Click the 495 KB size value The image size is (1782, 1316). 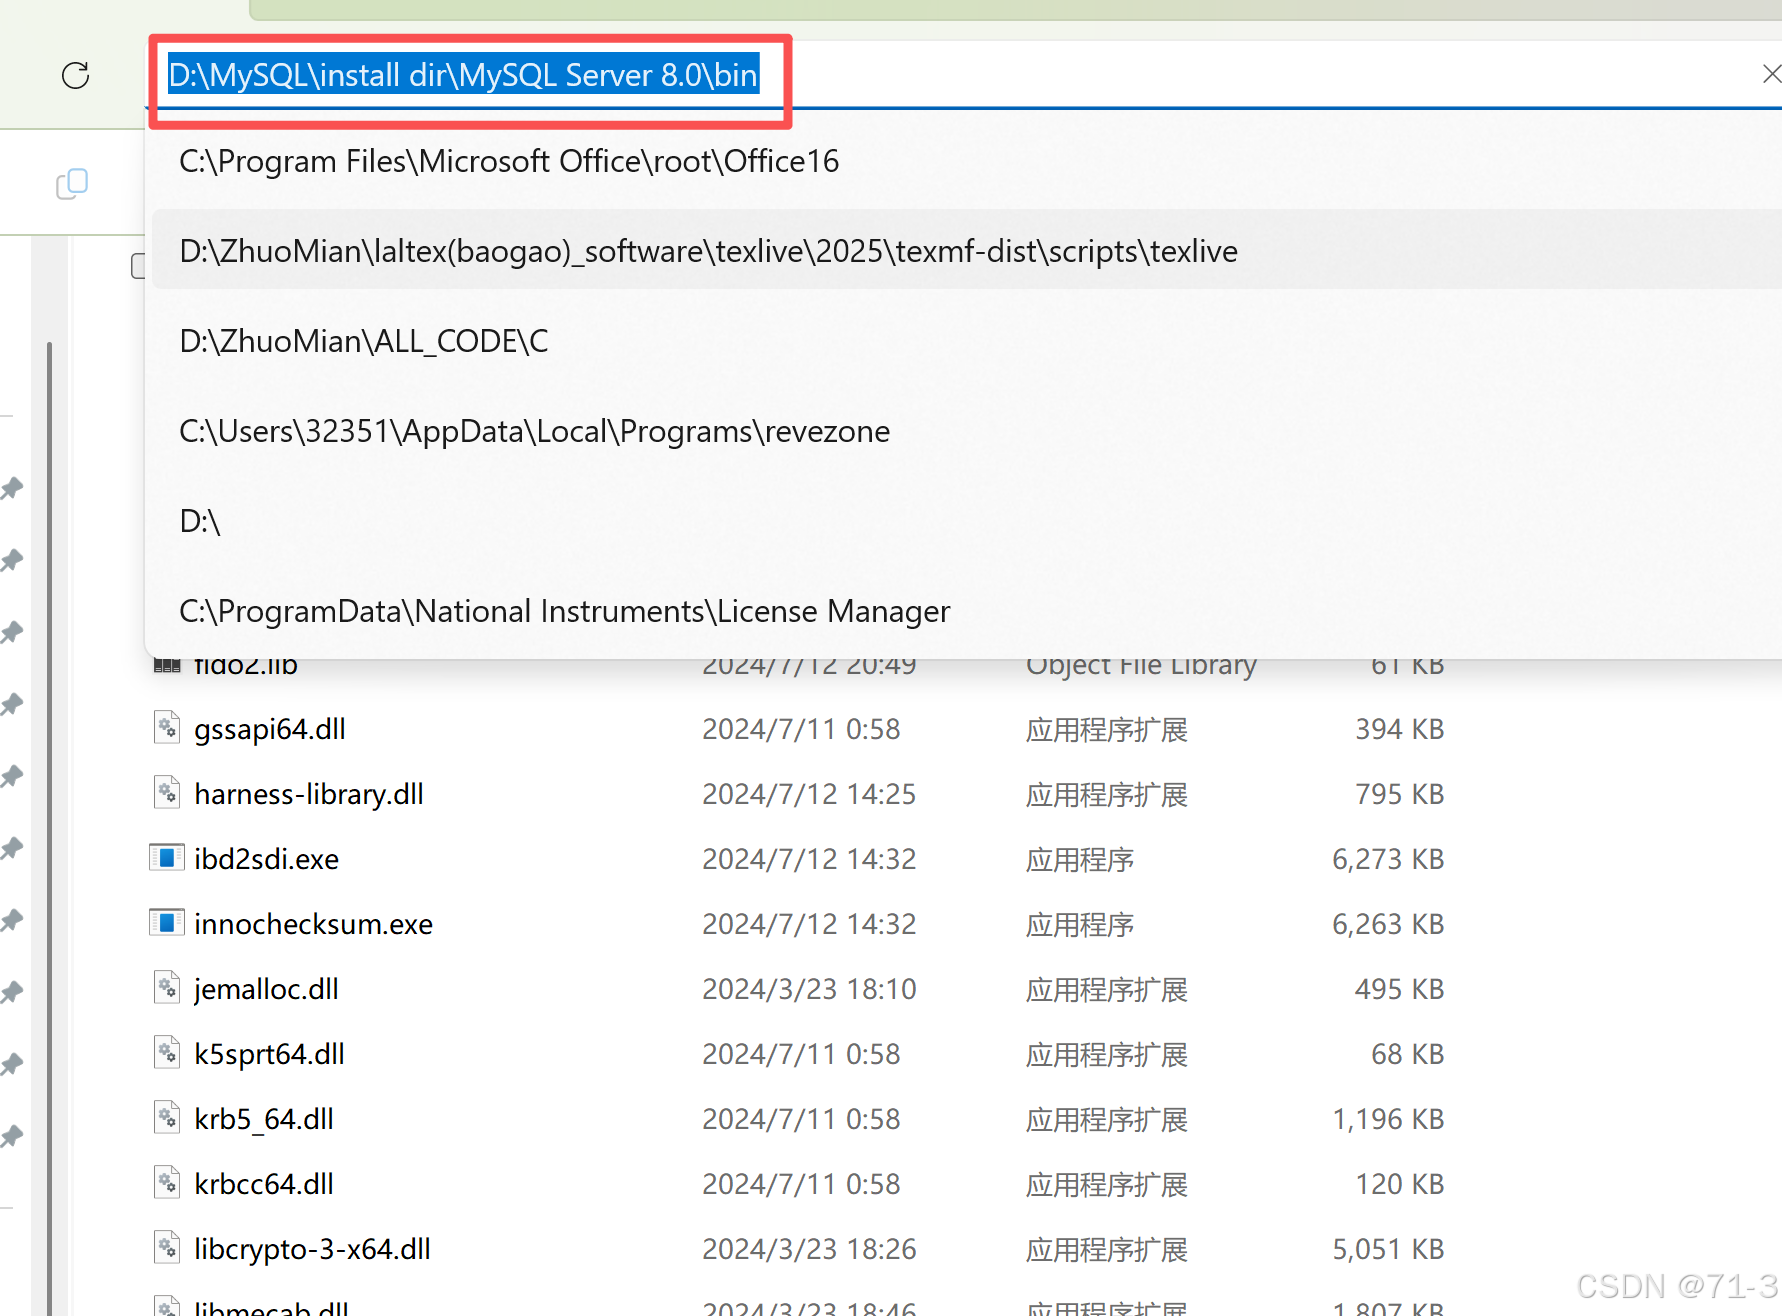tap(1399, 989)
